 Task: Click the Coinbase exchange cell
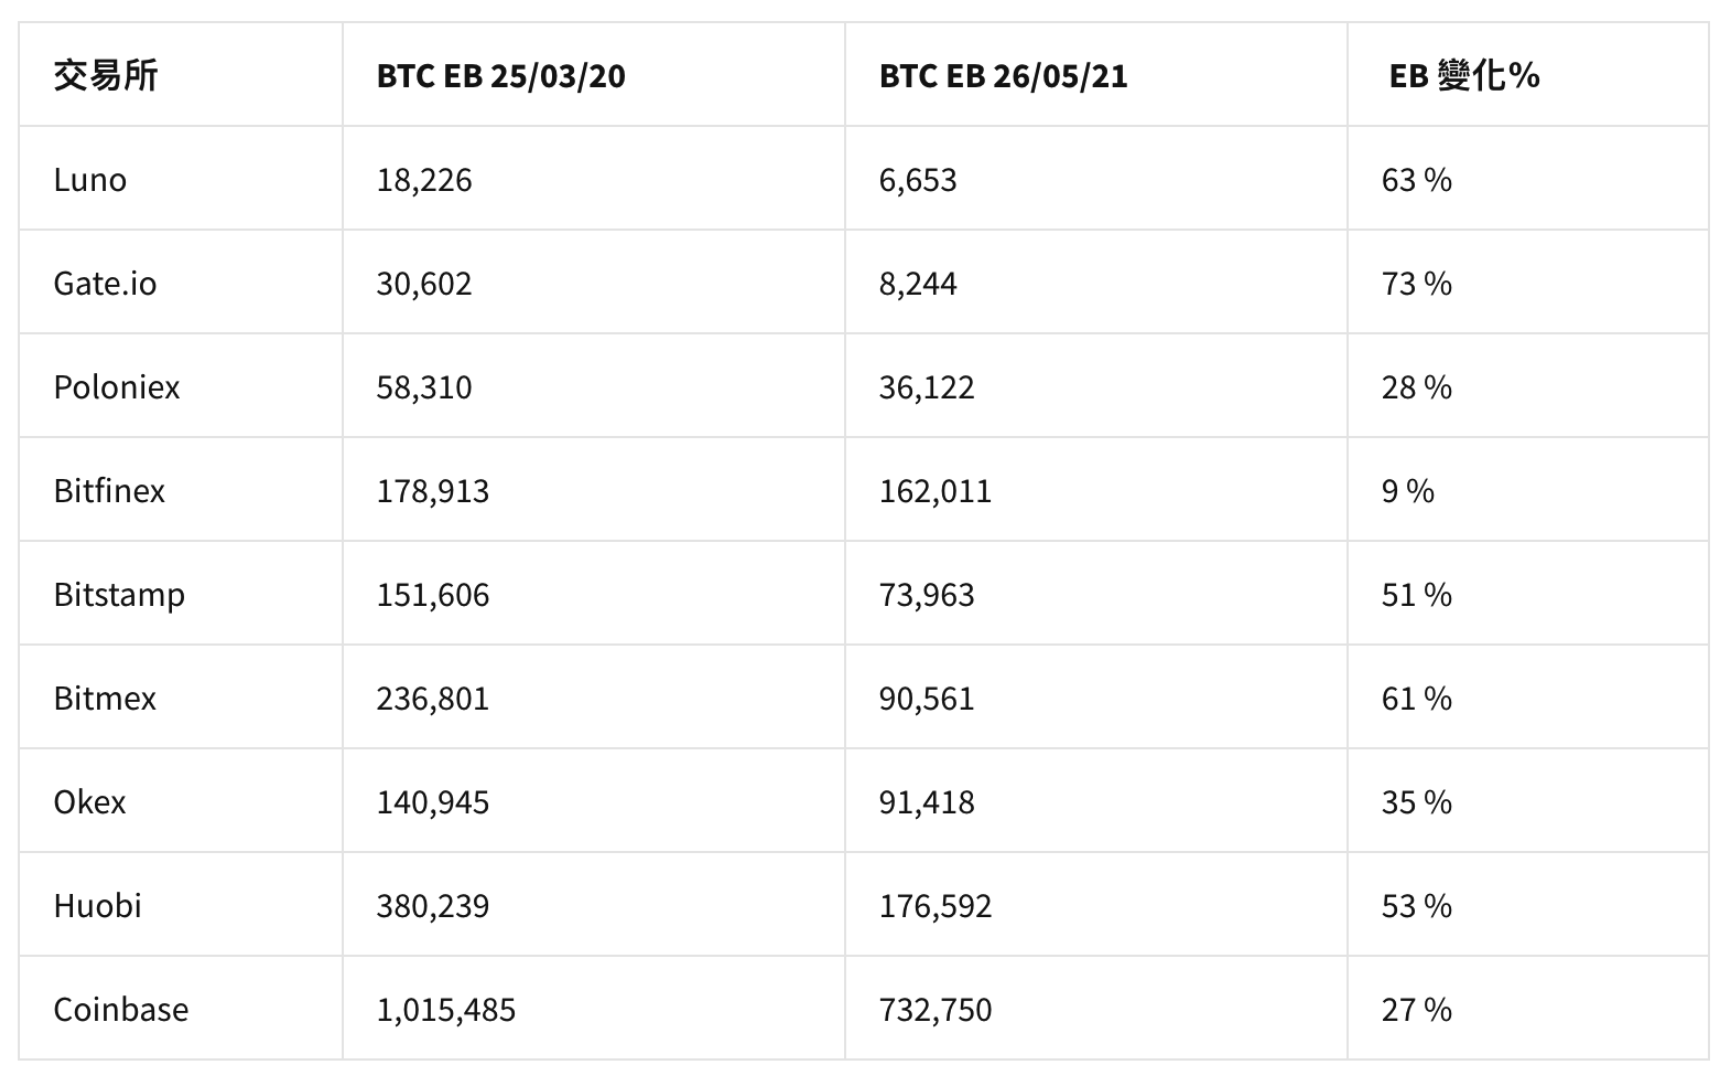tap(121, 1009)
